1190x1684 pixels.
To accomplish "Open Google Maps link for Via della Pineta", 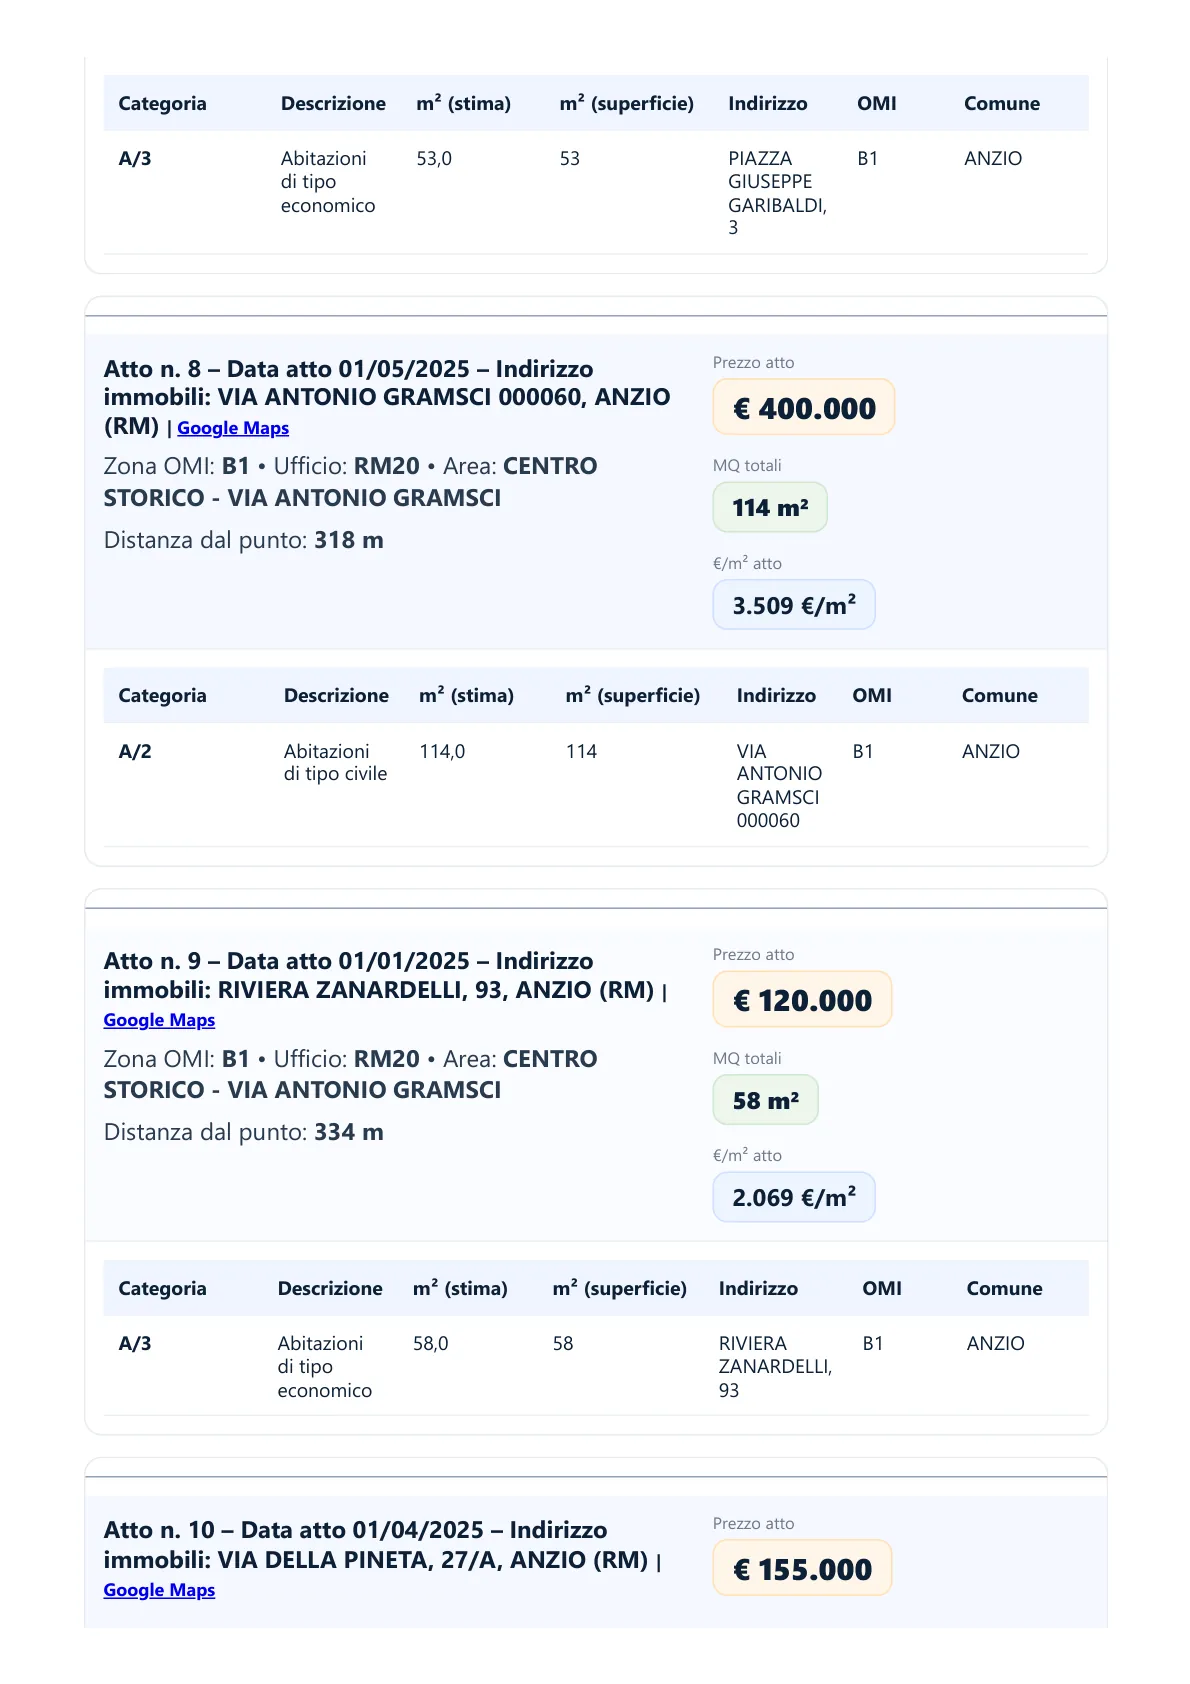I will (159, 1590).
